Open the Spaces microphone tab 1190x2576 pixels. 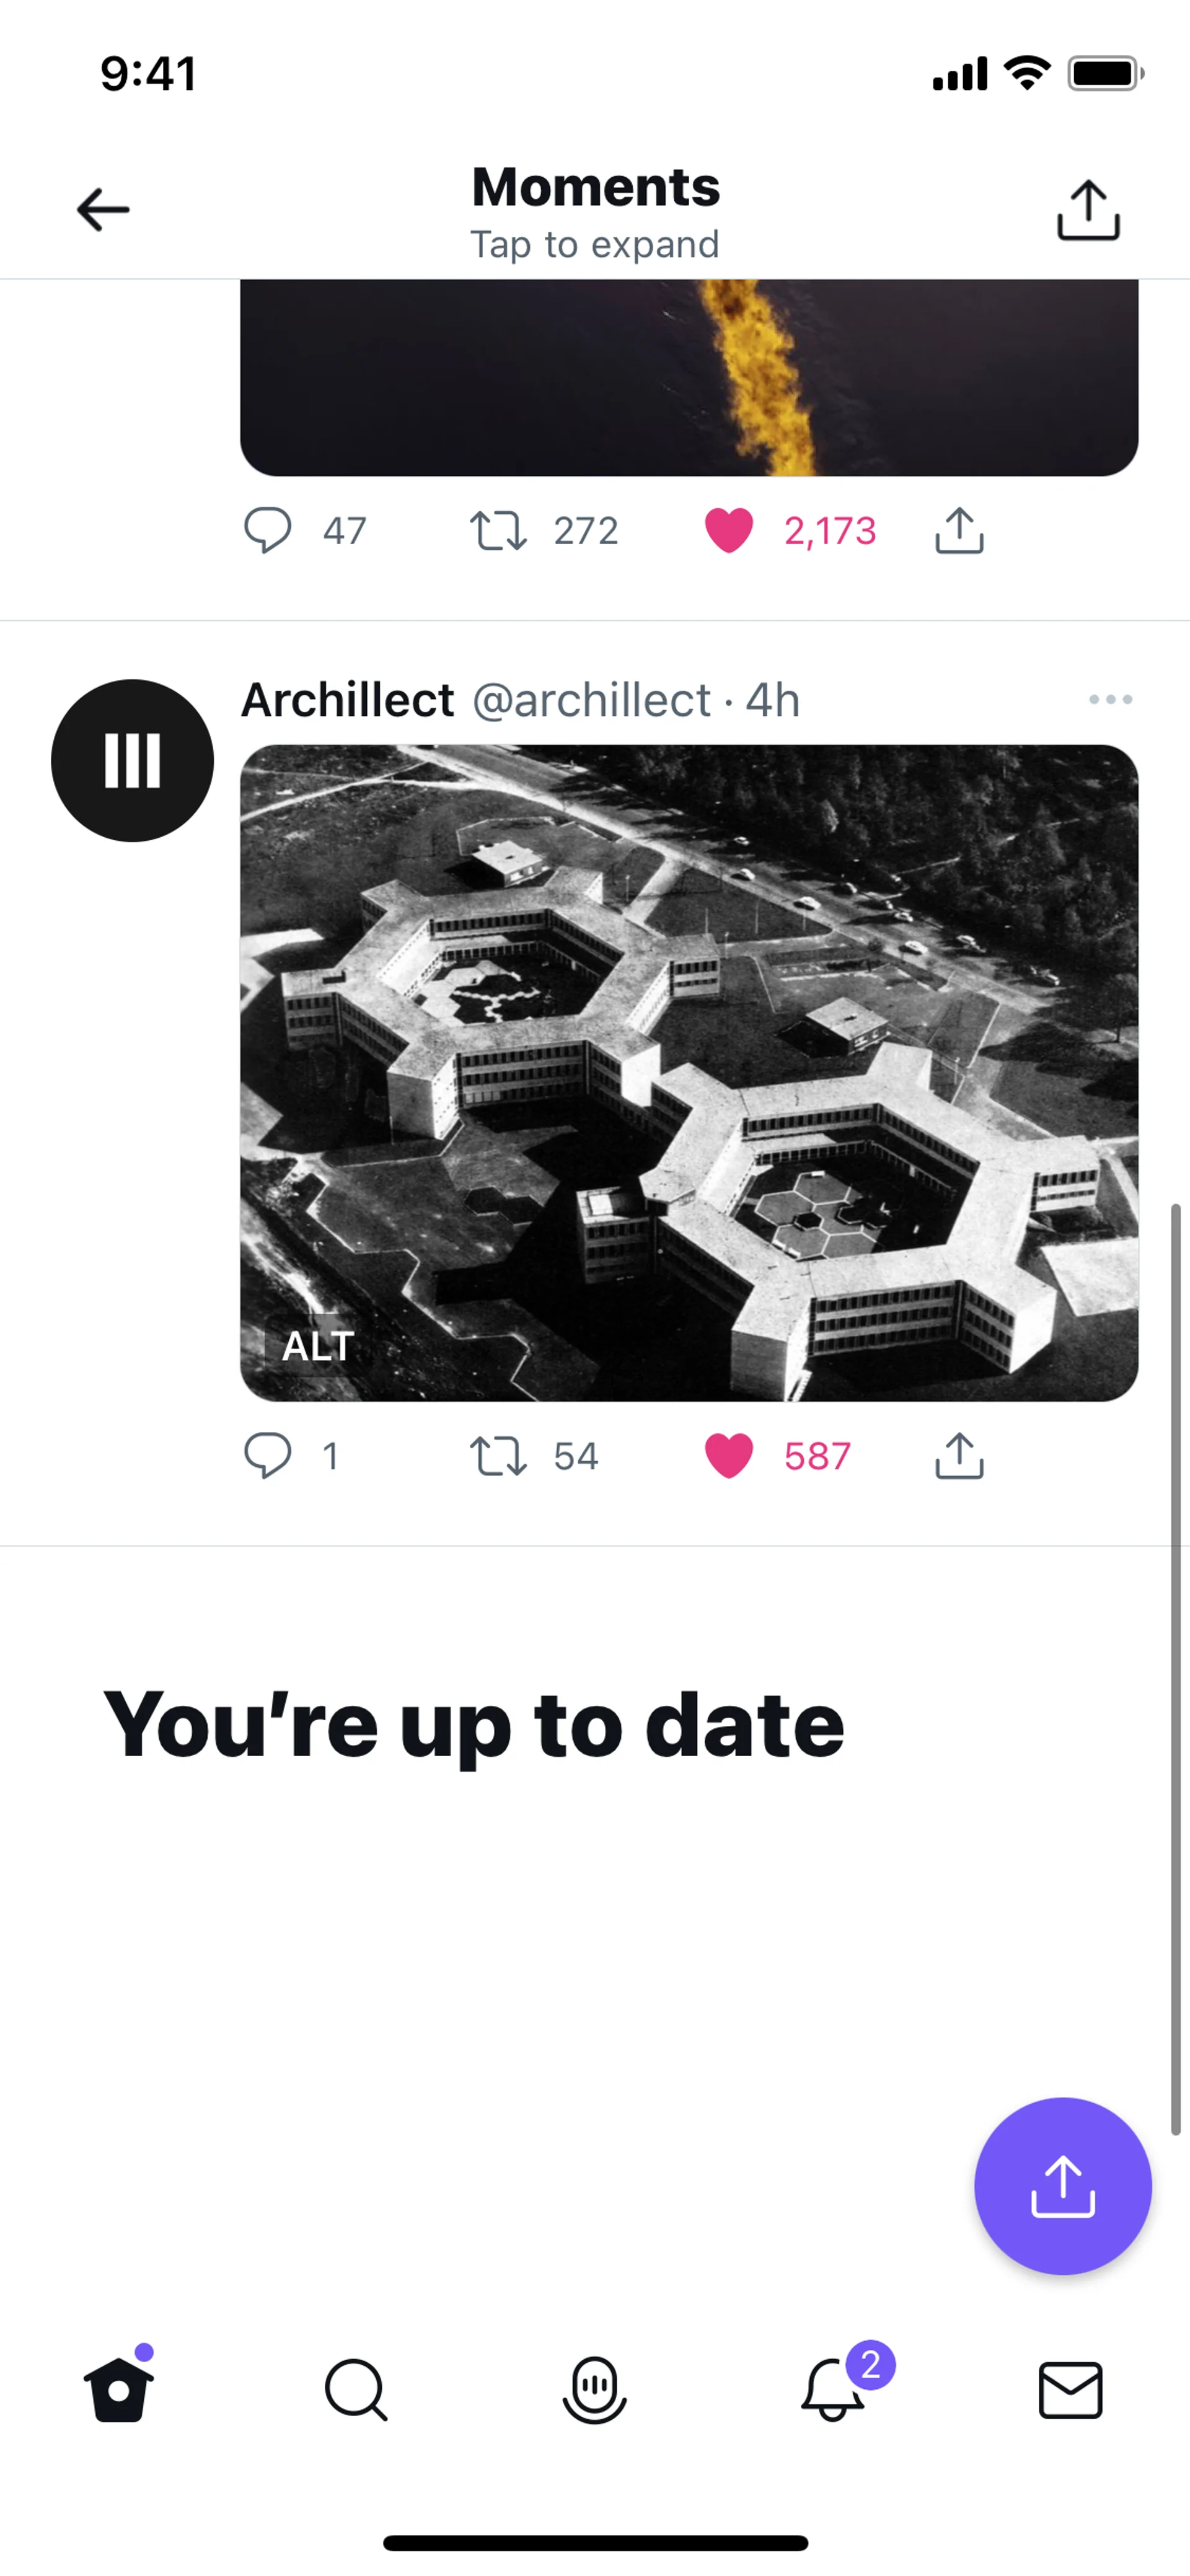[x=595, y=2389]
